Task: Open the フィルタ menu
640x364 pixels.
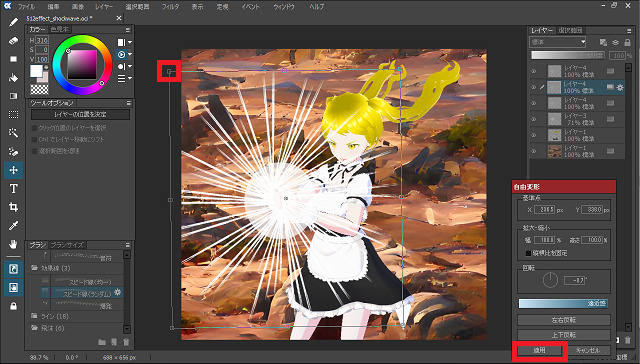Action: 170,7
